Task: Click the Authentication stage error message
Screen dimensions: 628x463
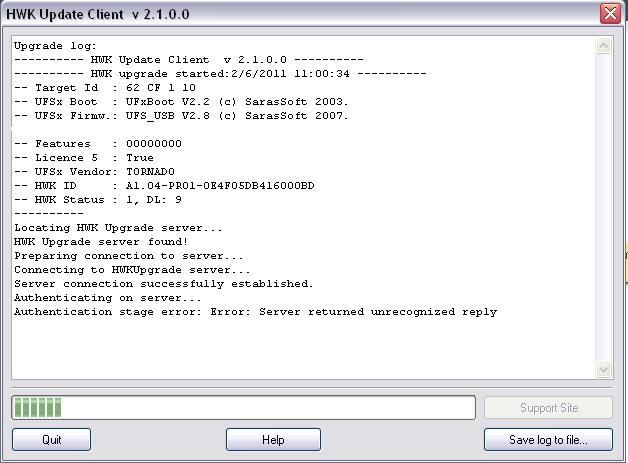Action: (255, 312)
